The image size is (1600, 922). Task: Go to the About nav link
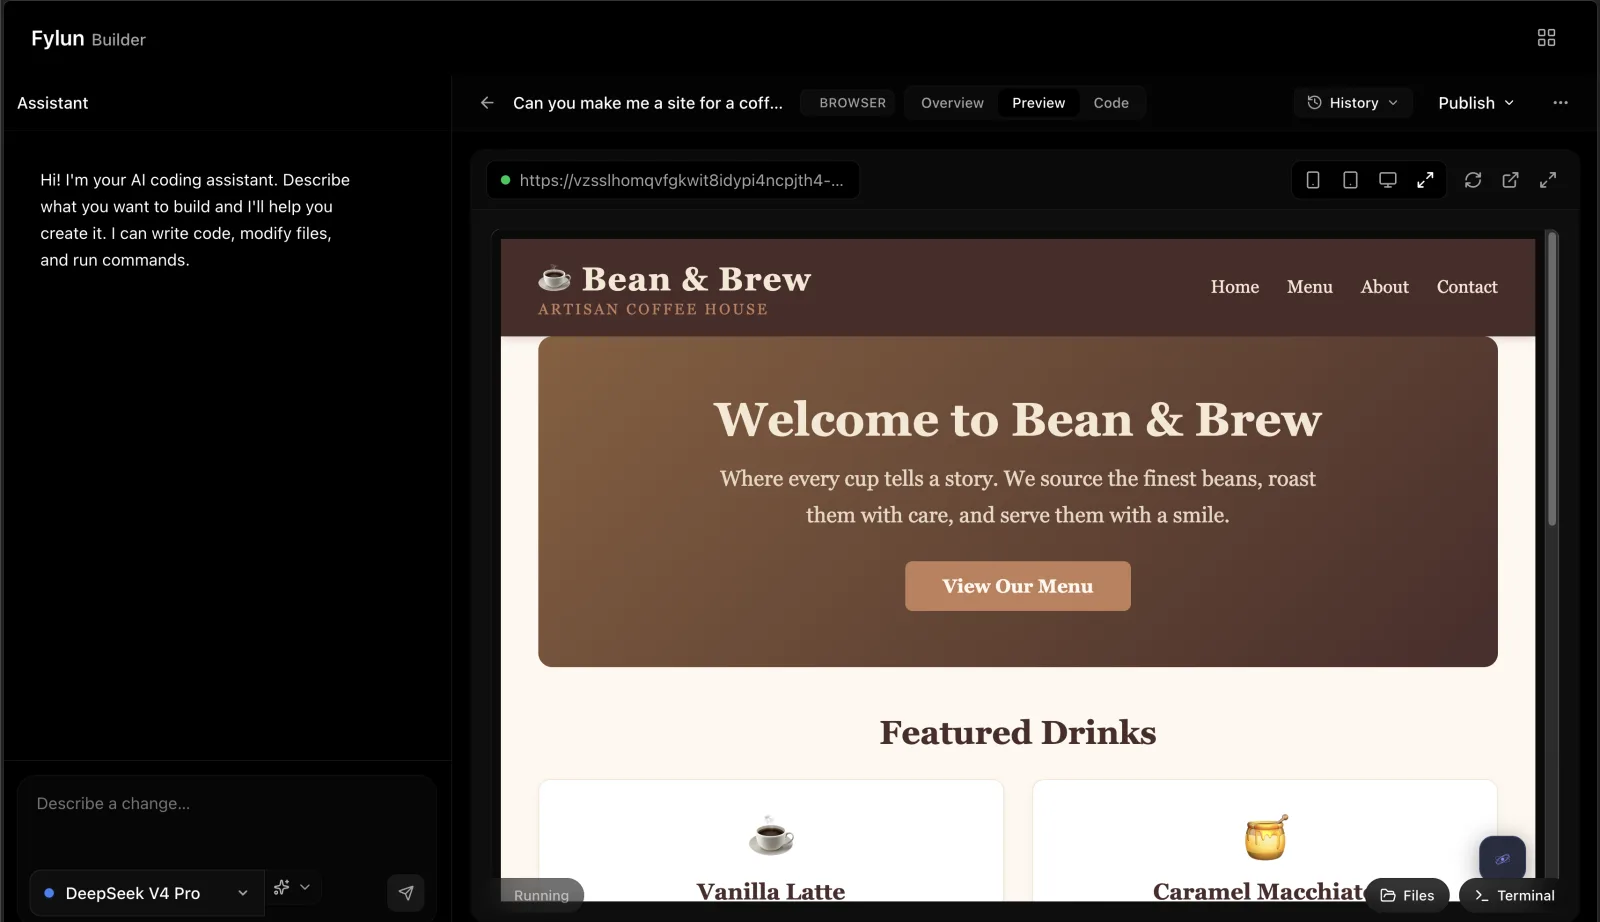coord(1385,287)
